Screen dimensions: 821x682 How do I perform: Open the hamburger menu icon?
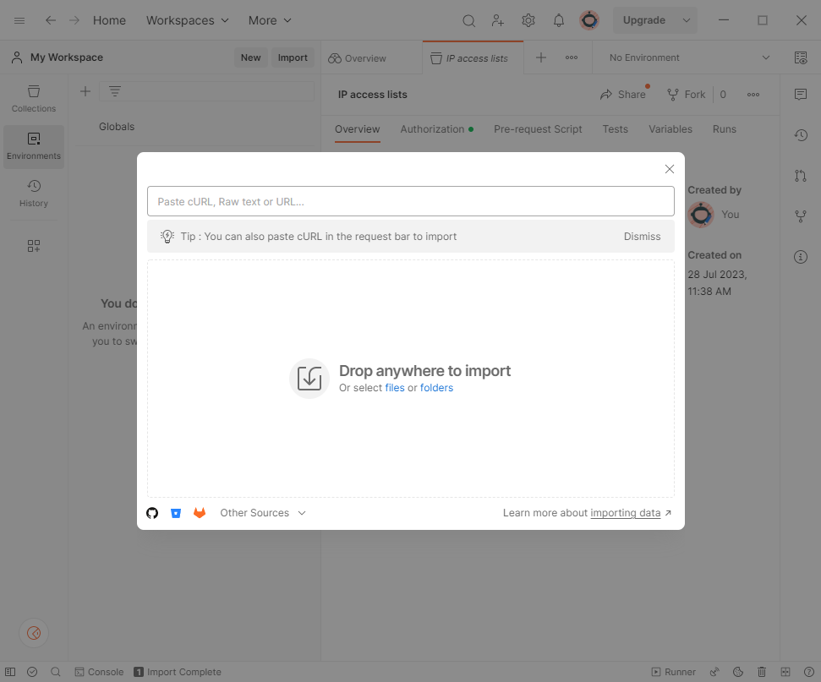(19, 20)
